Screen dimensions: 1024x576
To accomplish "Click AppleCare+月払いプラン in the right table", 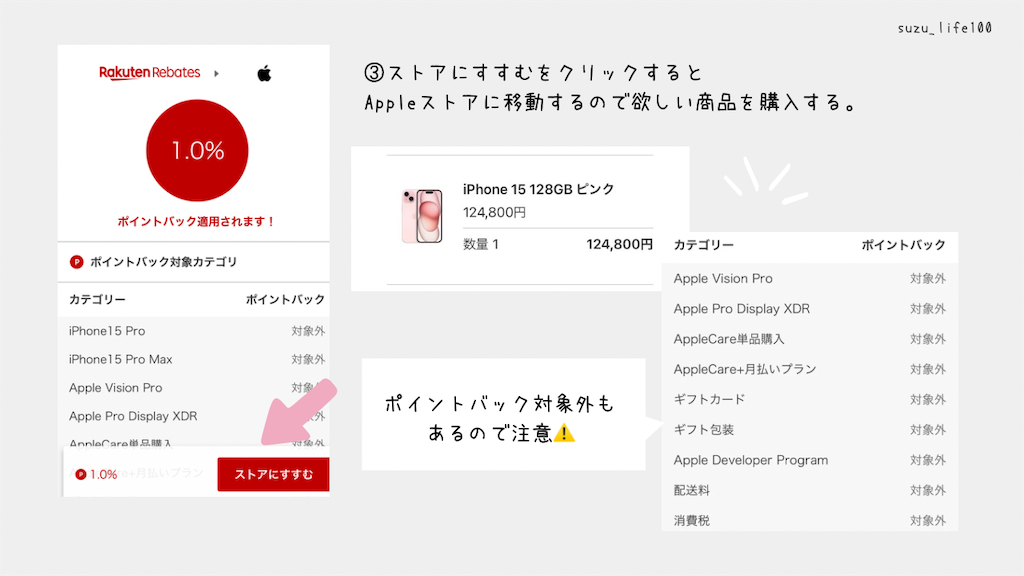I will click(x=745, y=369).
